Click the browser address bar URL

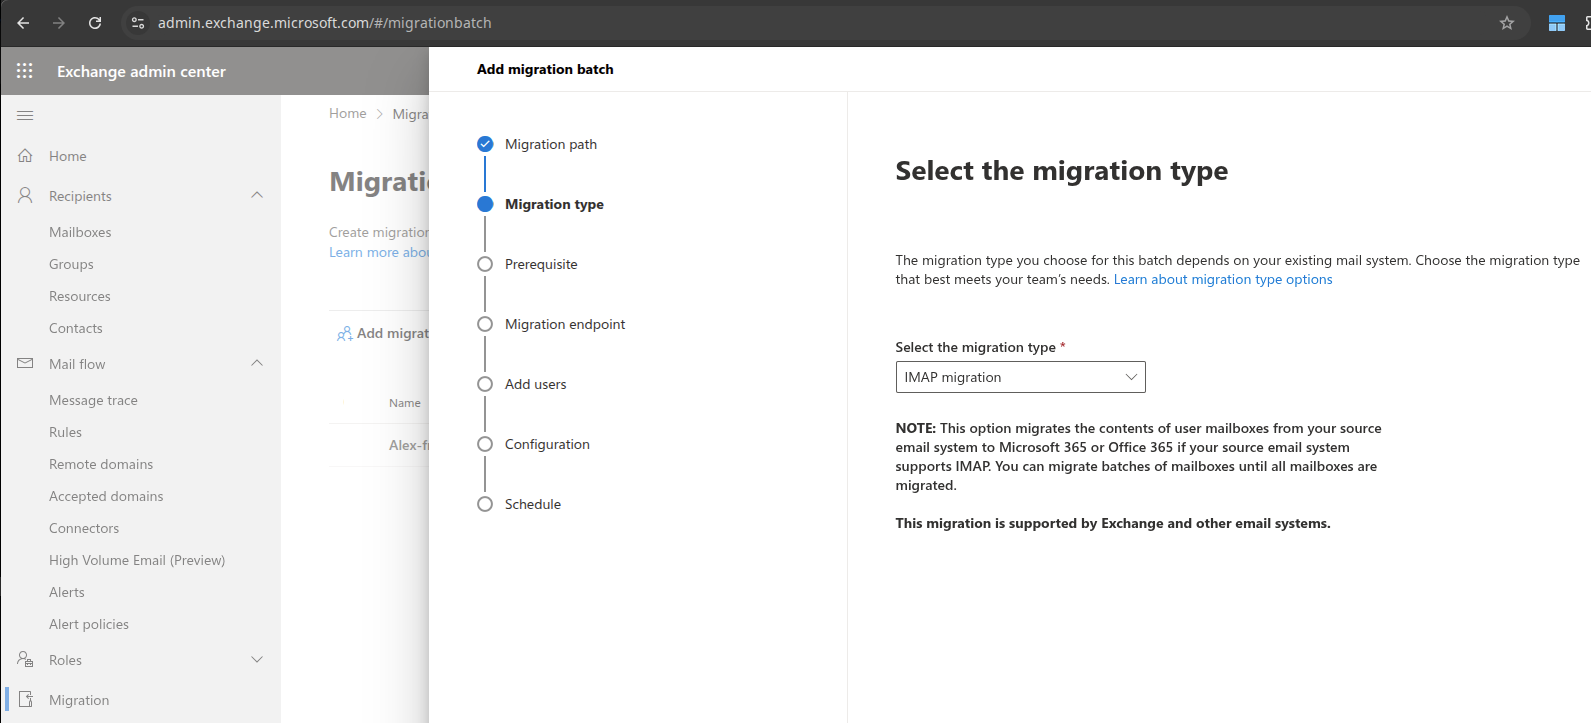pos(325,23)
